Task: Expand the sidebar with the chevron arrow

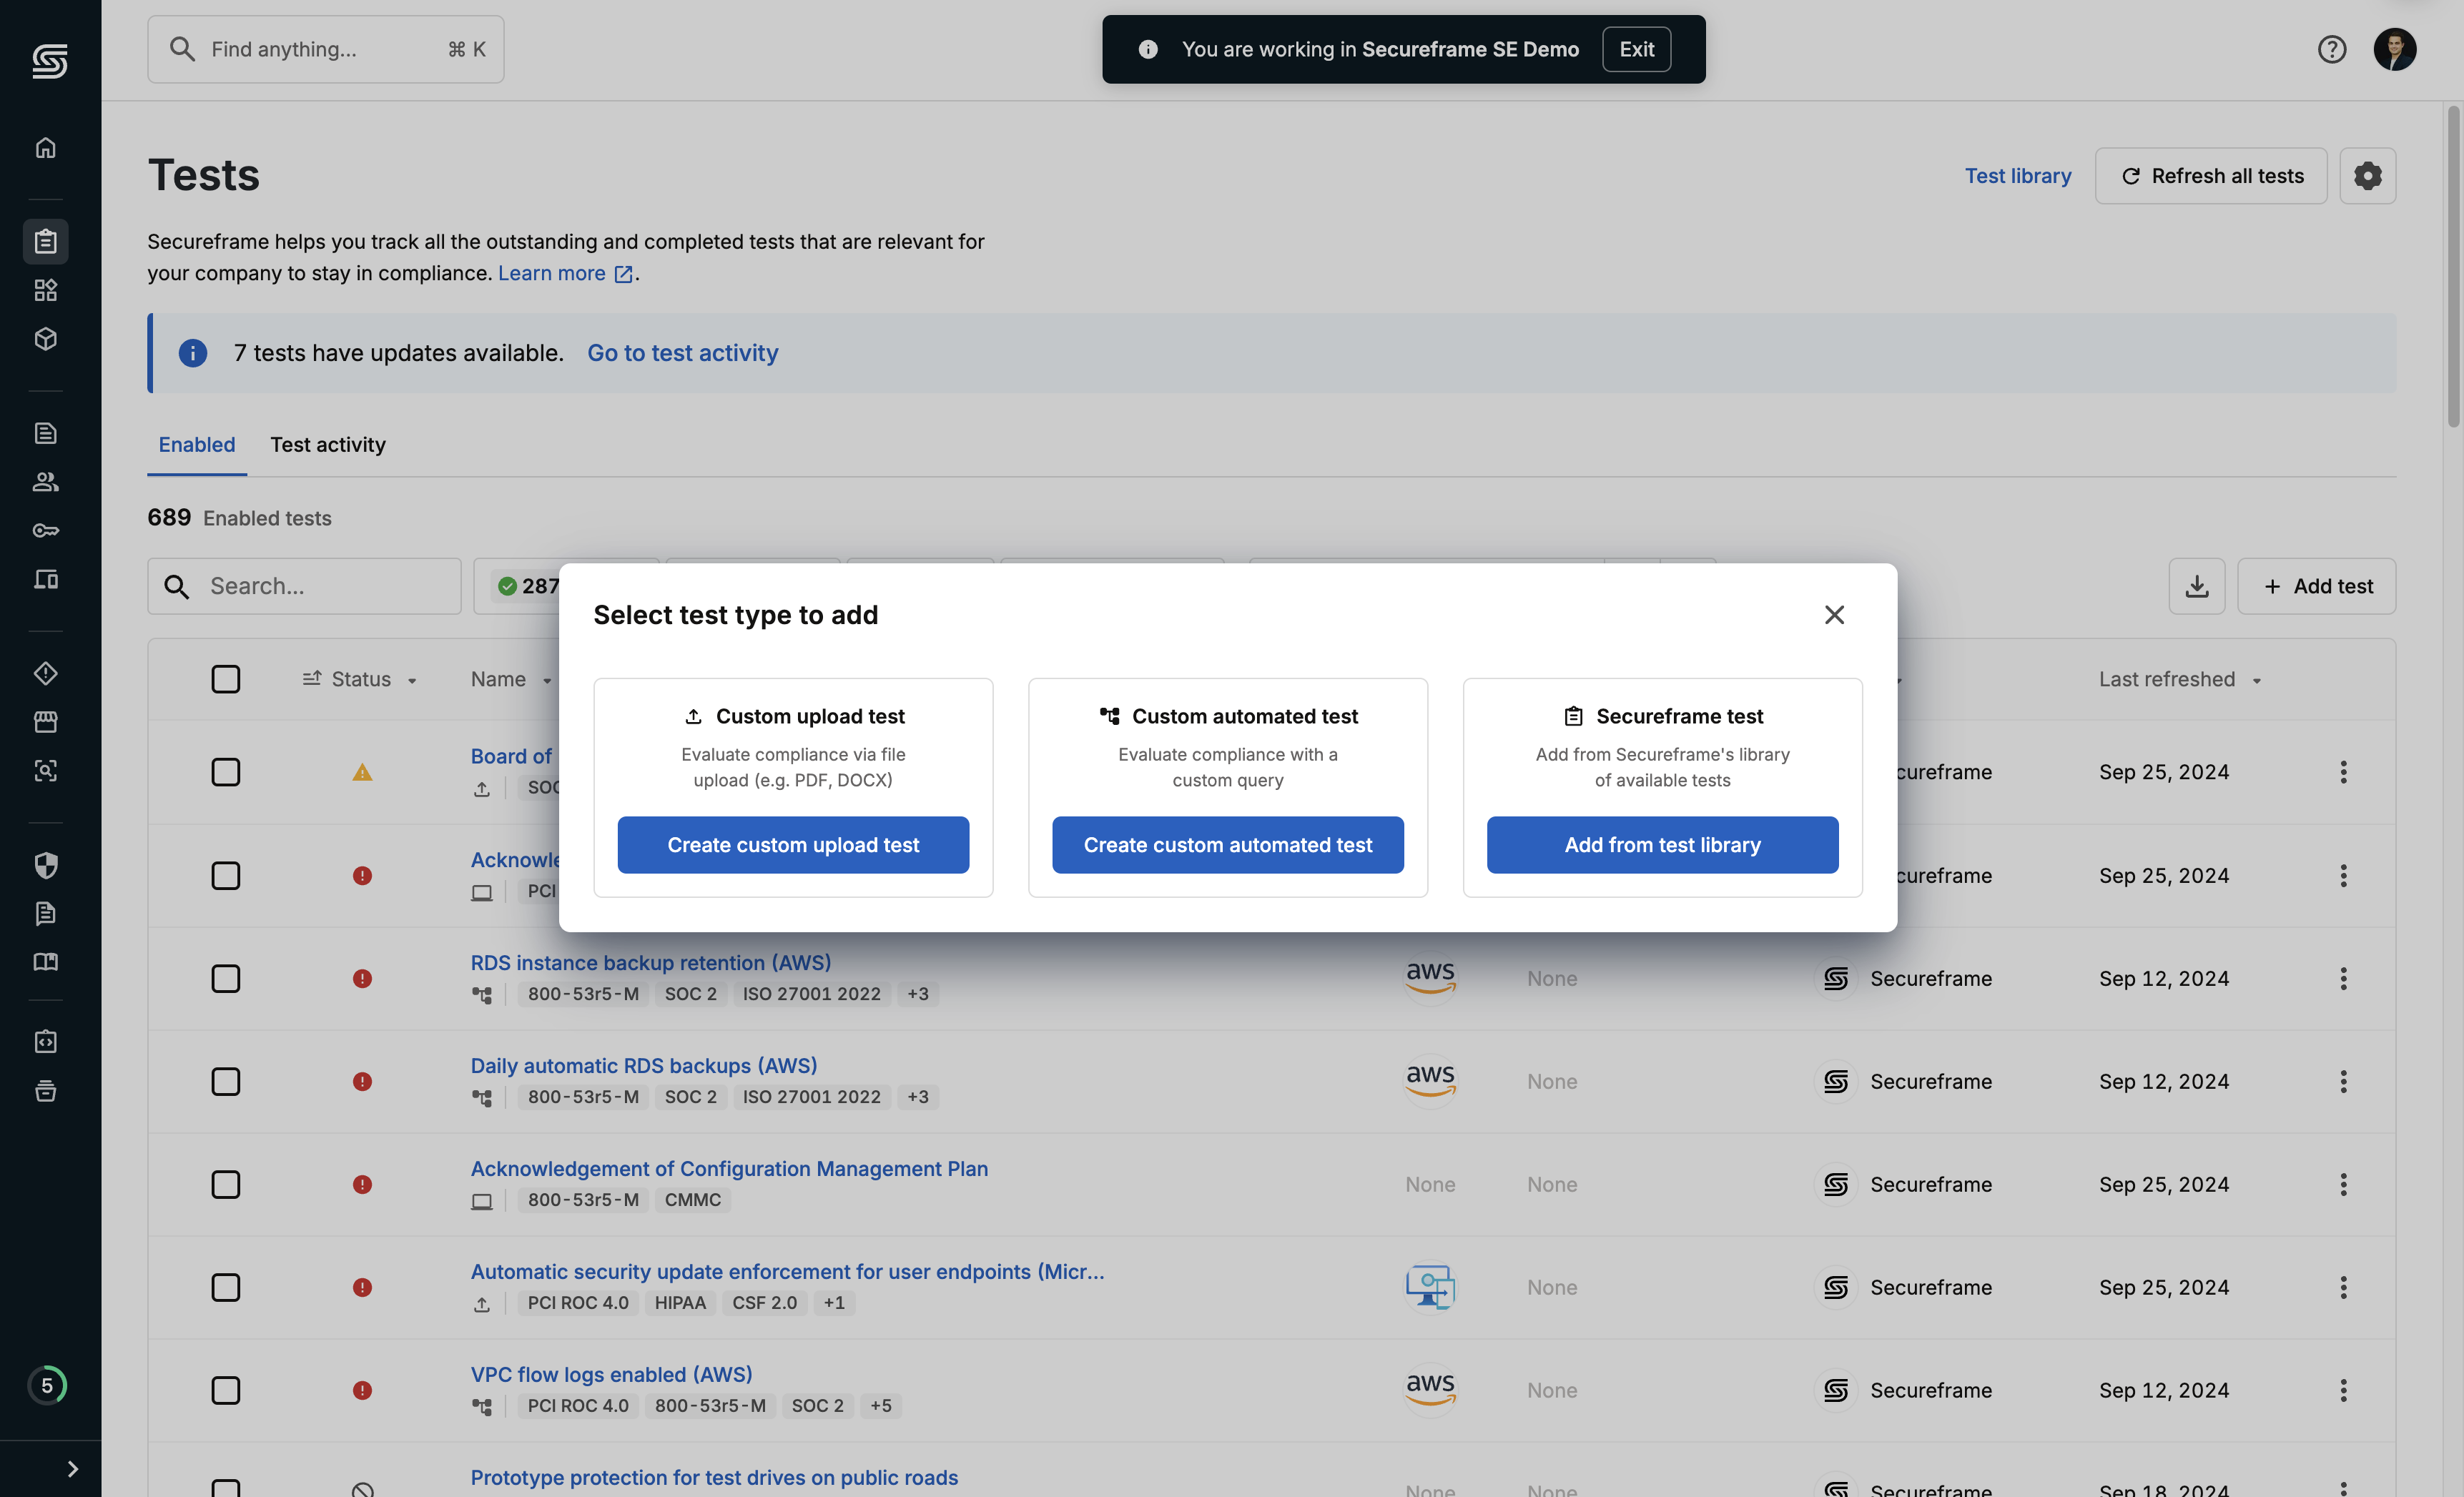Action: [x=72, y=1469]
